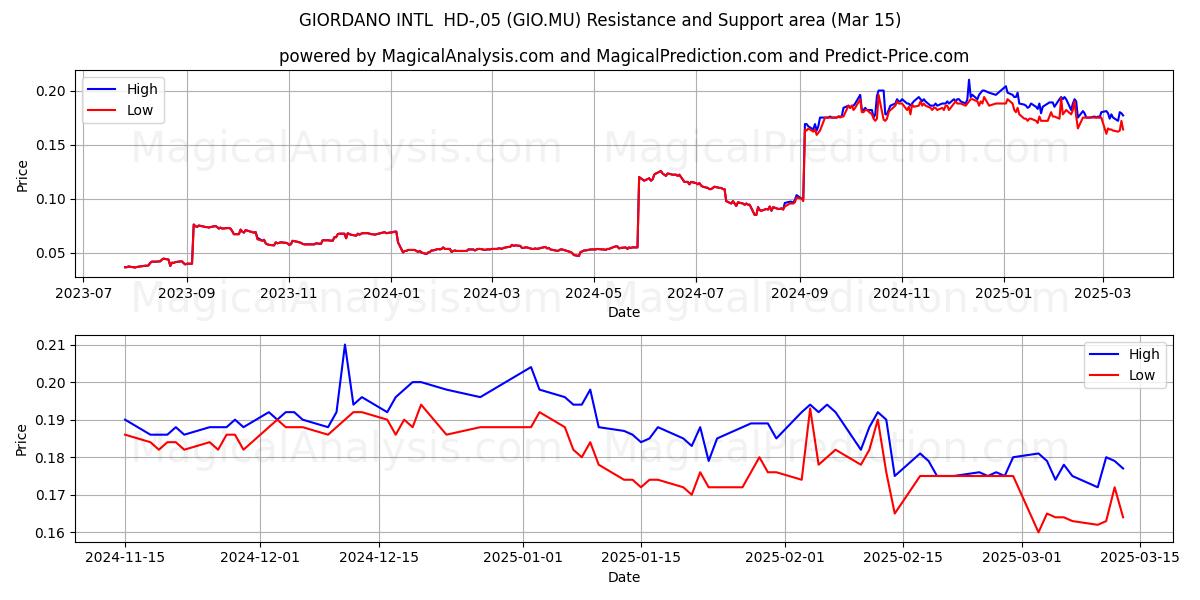This screenshot has height=600, width=1200.
Task: Click the 2023-11 tick label
Action: (x=289, y=293)
